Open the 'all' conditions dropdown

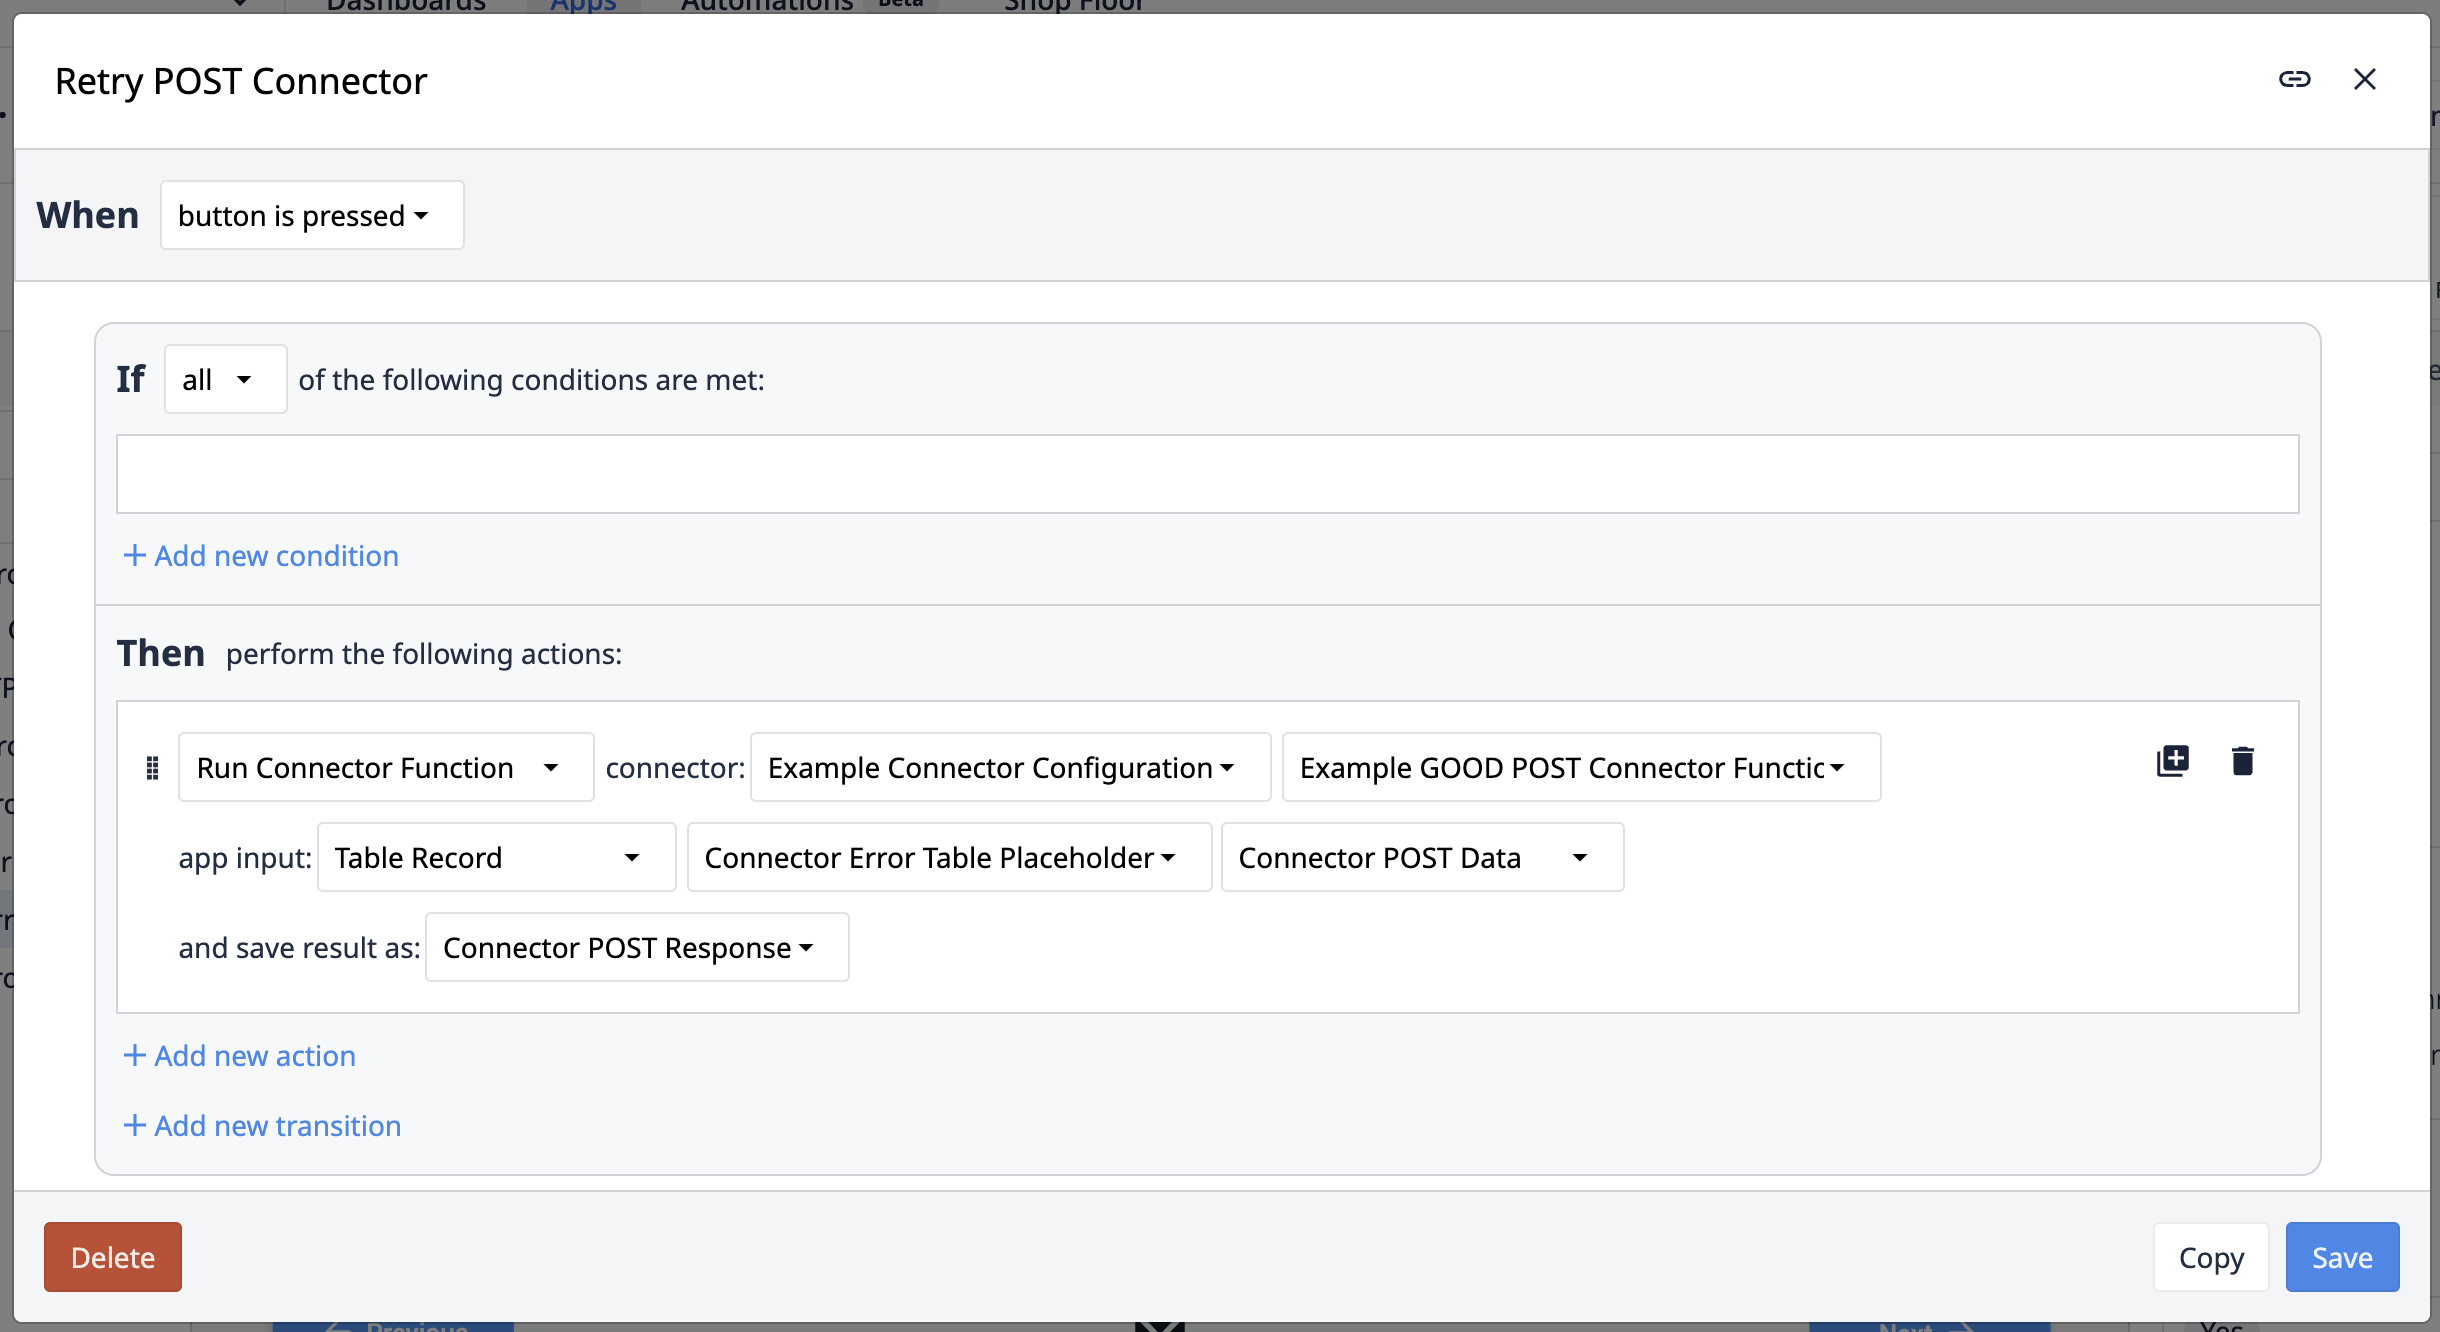(x=226, y=379)
